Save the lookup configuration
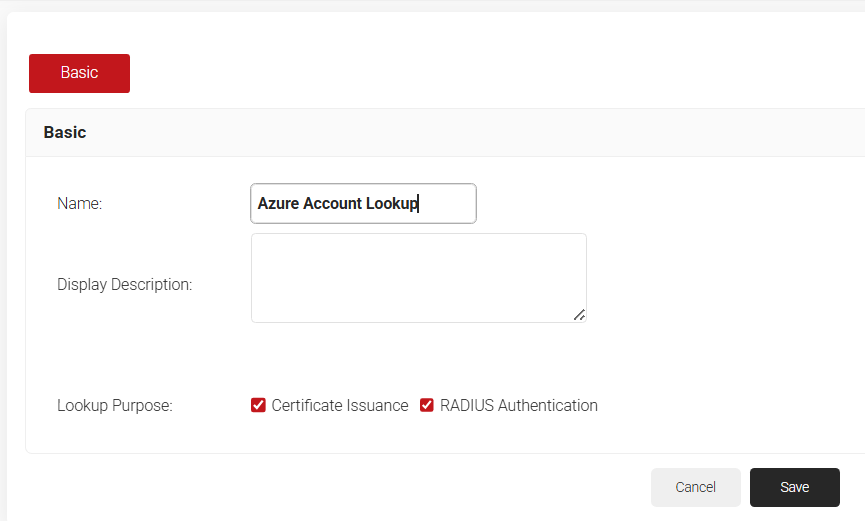865x521 pixels. [794, 487]
